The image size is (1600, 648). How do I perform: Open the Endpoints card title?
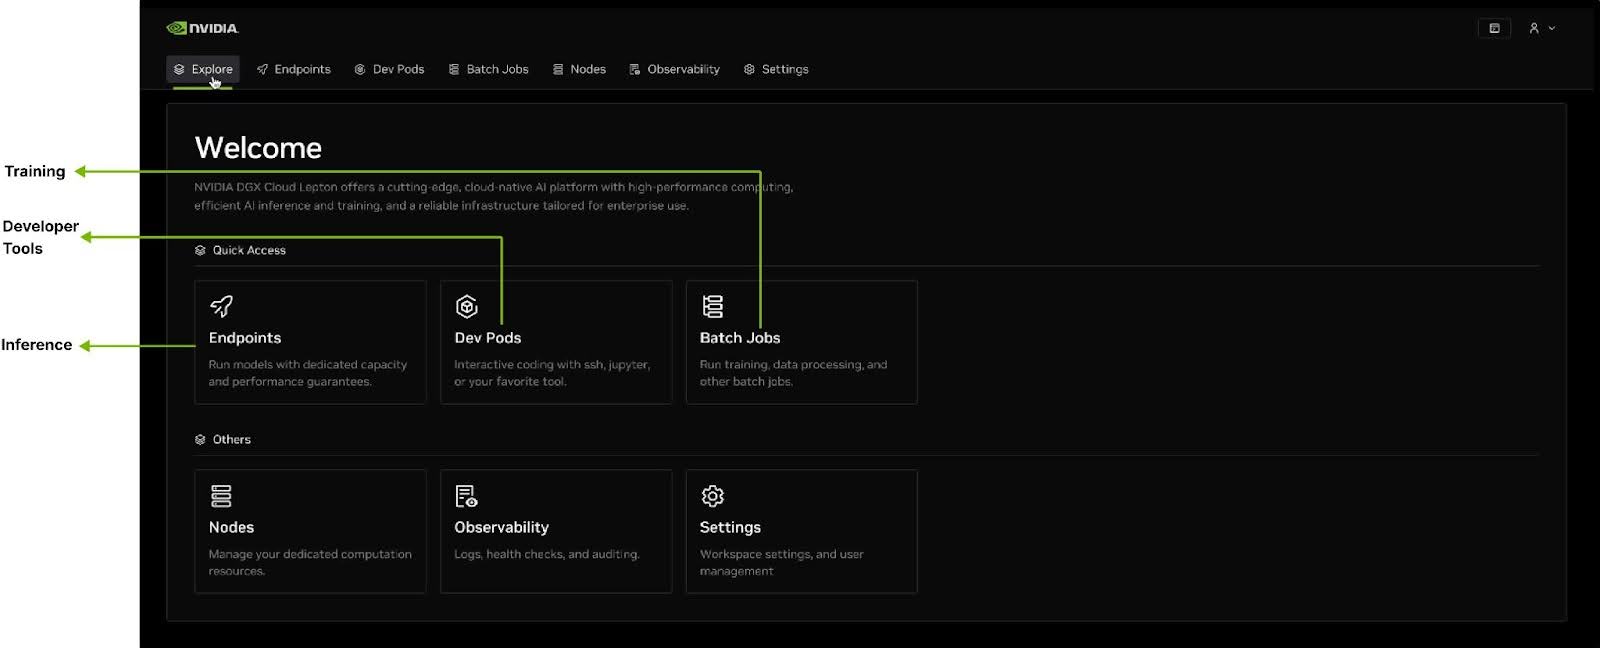coord(245,338)
